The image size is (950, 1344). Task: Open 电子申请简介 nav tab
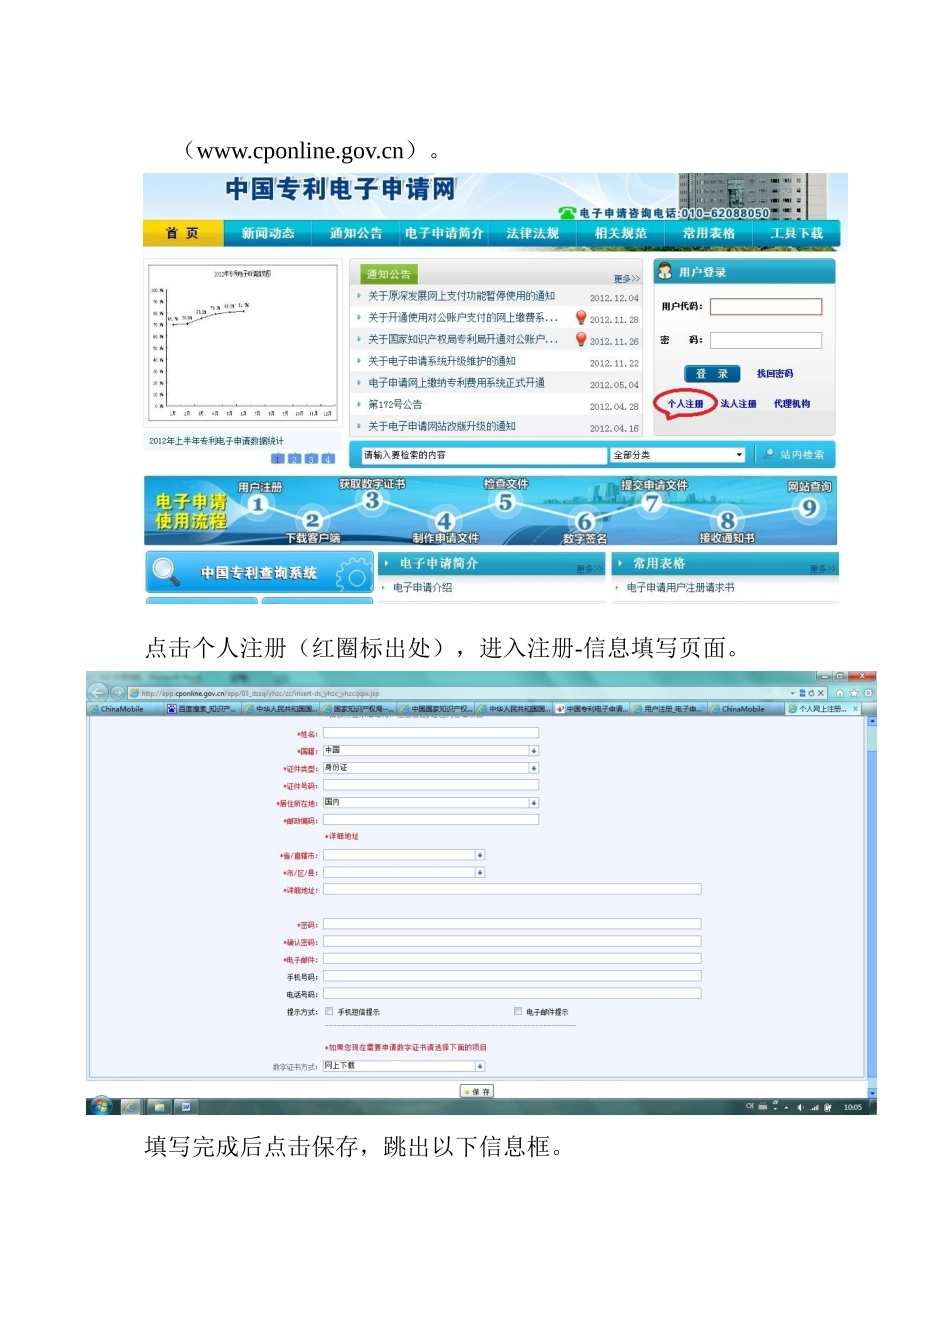point(444,233)
